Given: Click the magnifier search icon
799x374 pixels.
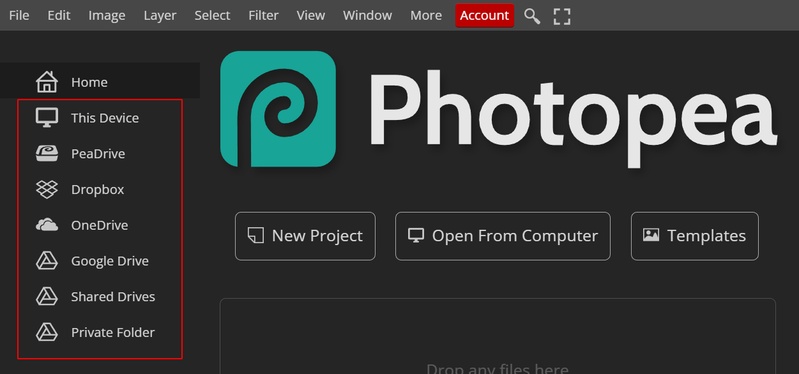Looking at the screenshot, I should coord(532,16).
